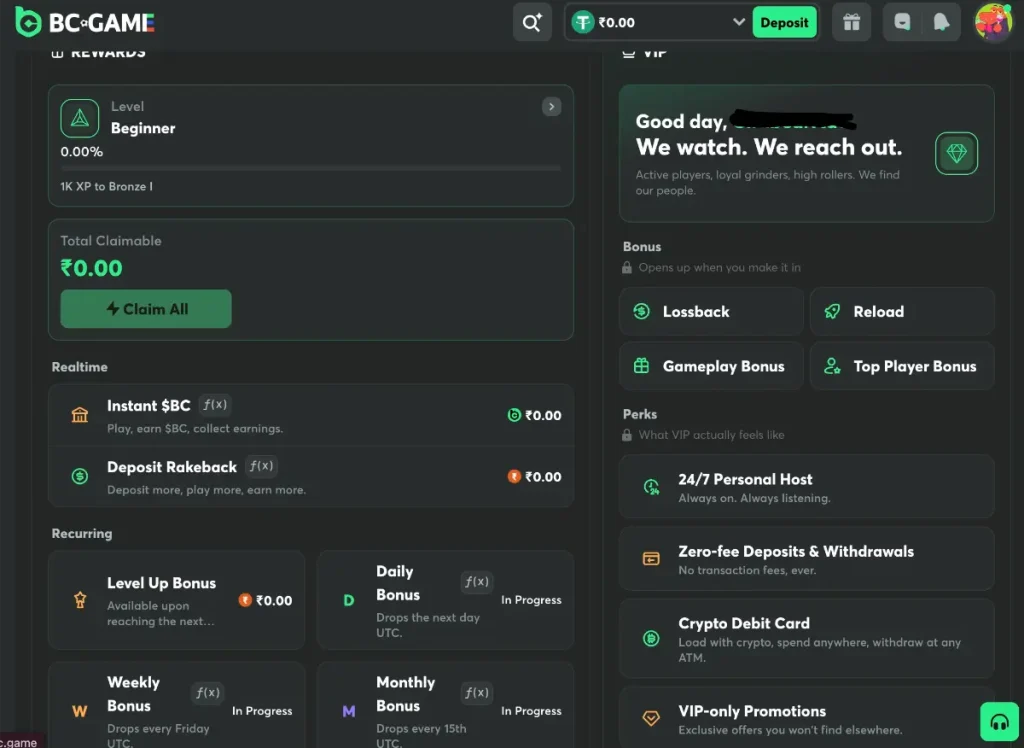Select the Crypto Debit Card perk
Screen dimensions: 1024x748
pos(807,639)
